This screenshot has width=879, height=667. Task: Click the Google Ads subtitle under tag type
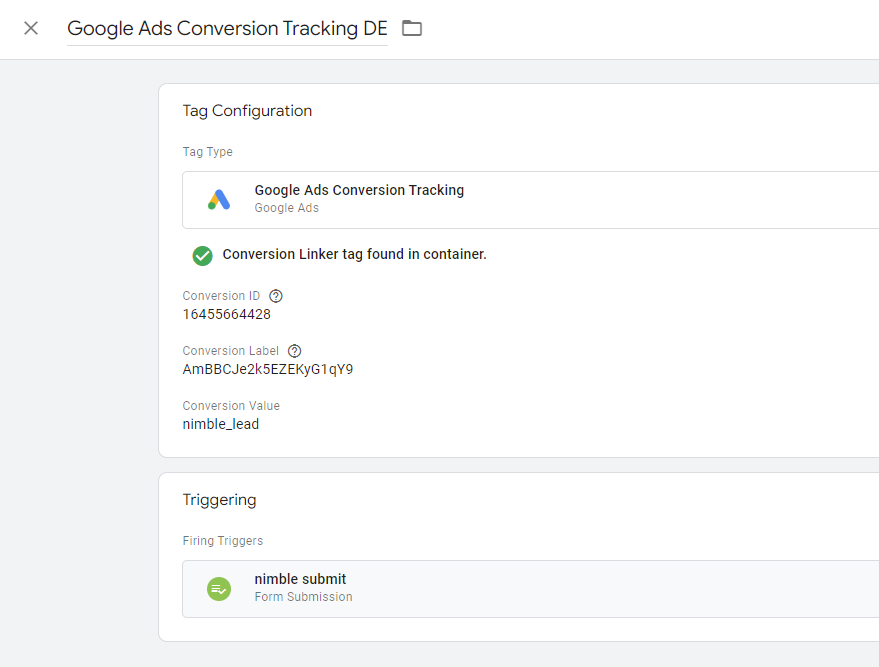286,208
